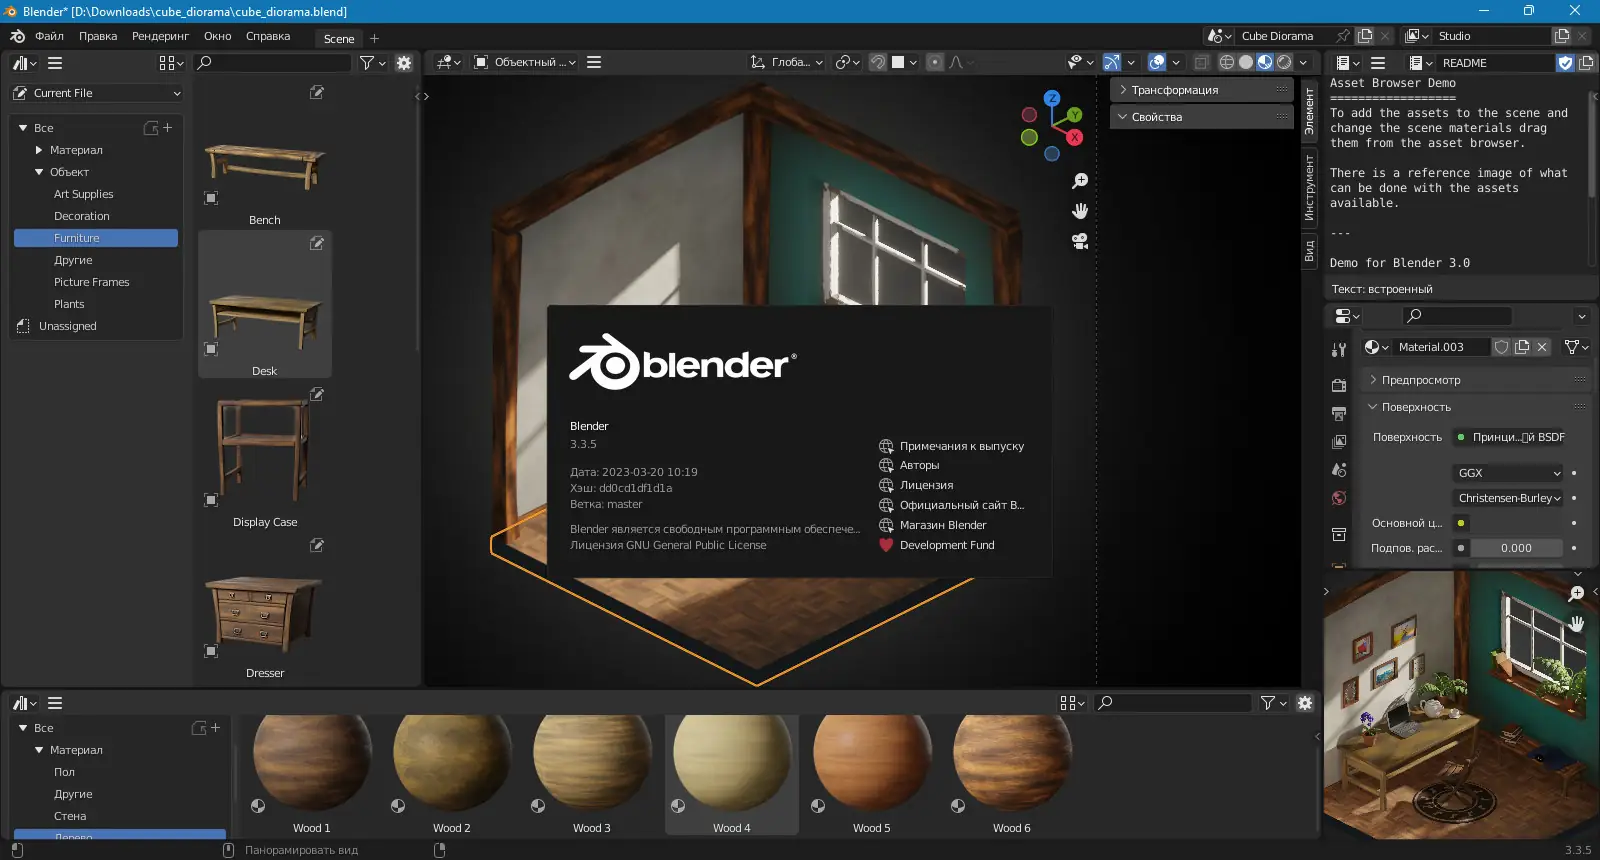Image resolution: width=1600 pixels, height=860 pixels.
Task: Open filter funnel in furniture asset browser
Action: pyautogui.click(x=372, y=63)
